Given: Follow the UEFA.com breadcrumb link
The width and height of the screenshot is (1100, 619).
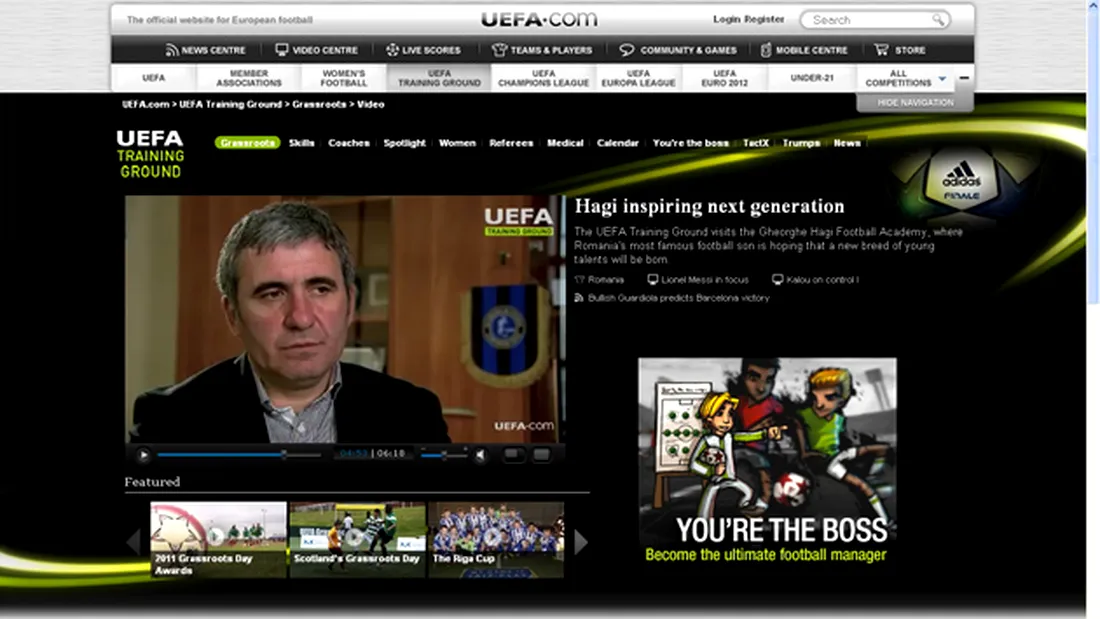Looking at the screenshot, I should pyautogui.click(x=145, y=104).
